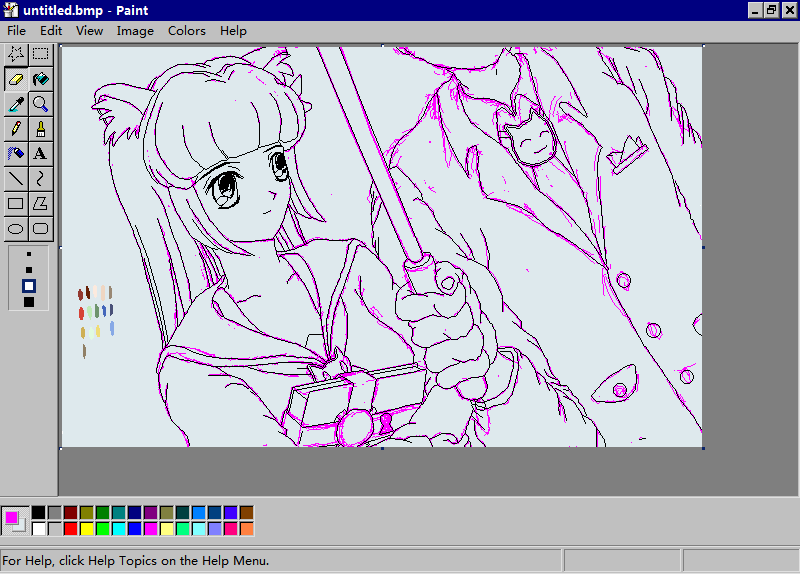Select the Pencil tool
The height and width of the screenshot is (574, 800).
coord(16,129)
